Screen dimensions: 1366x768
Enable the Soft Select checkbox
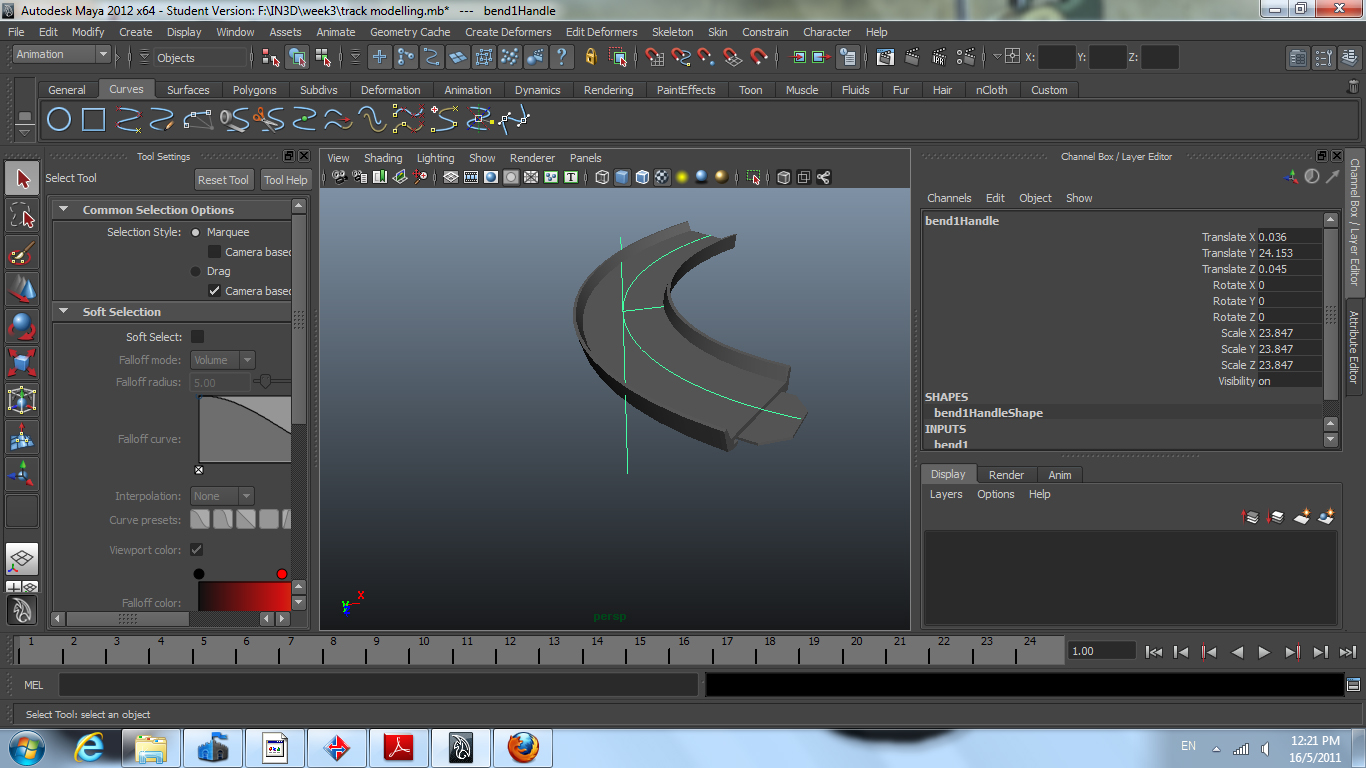[x=197, y=337]
